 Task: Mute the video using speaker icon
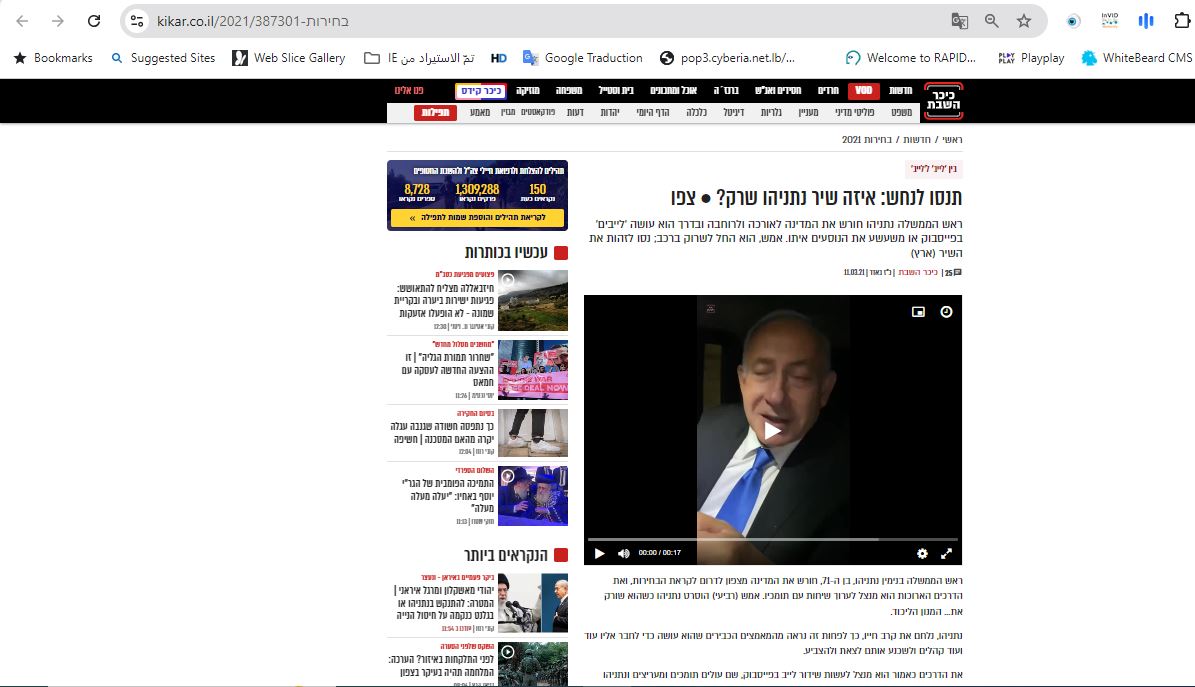pyautogui.click(x=624, y=553)
